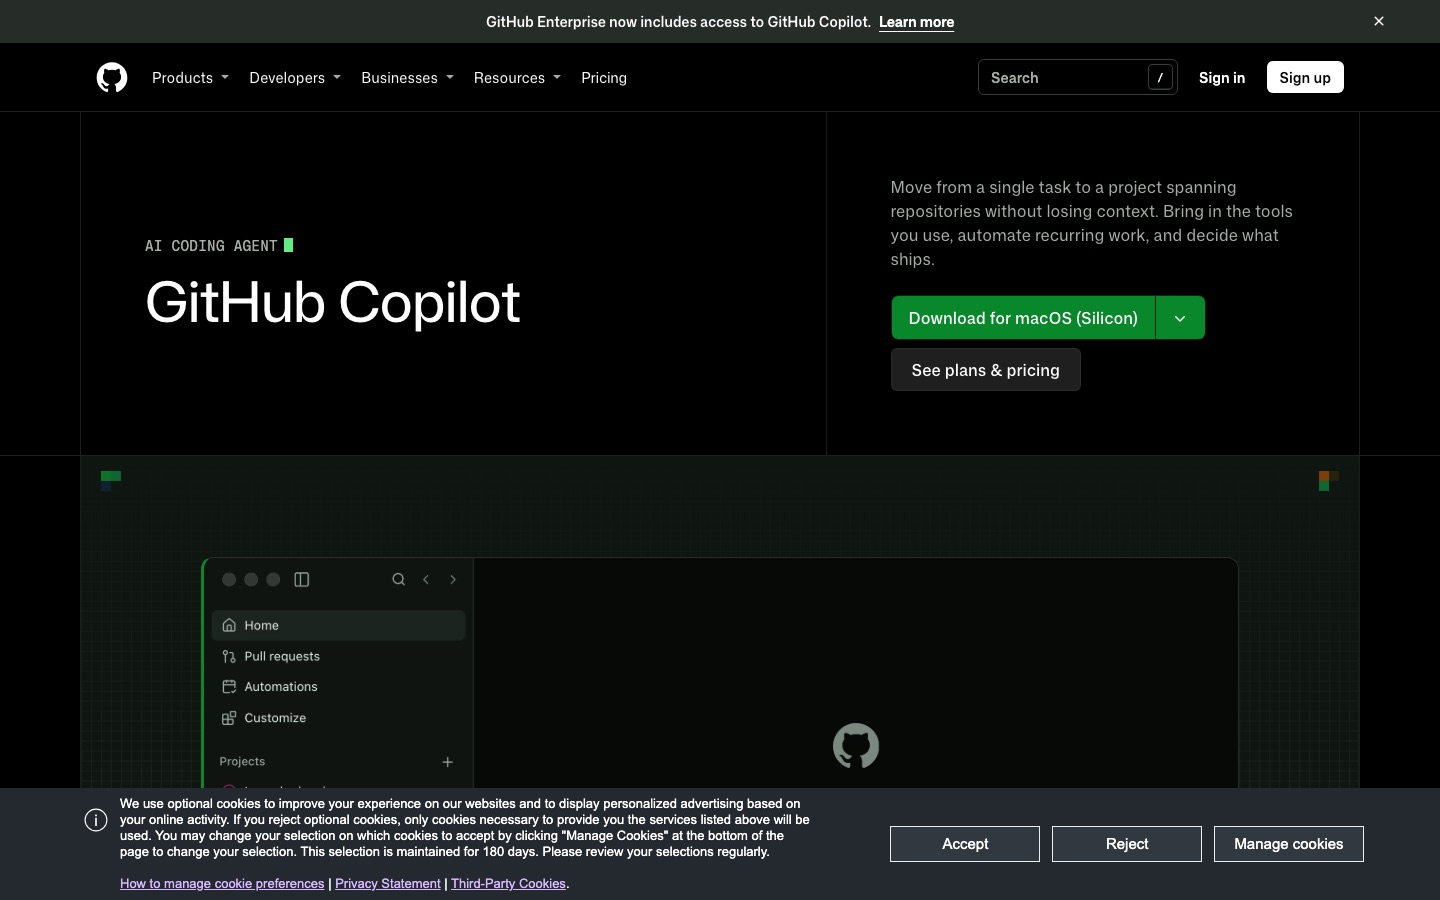This screenshot has height=900, width=1440.
Task: Click the GitHub Octocat logo in header
Action: click(112, 77)
